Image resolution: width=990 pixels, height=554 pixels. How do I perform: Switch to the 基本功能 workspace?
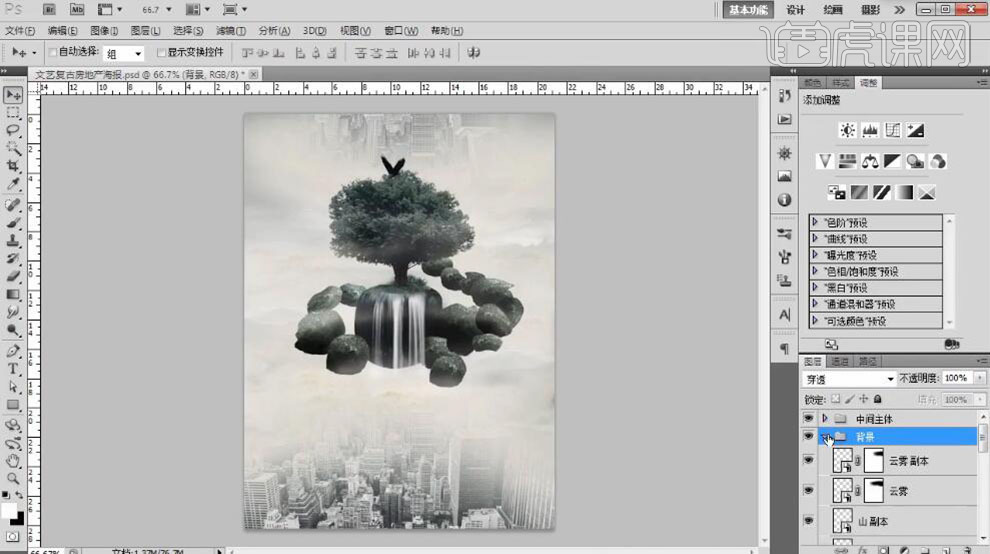coord(748,9)
